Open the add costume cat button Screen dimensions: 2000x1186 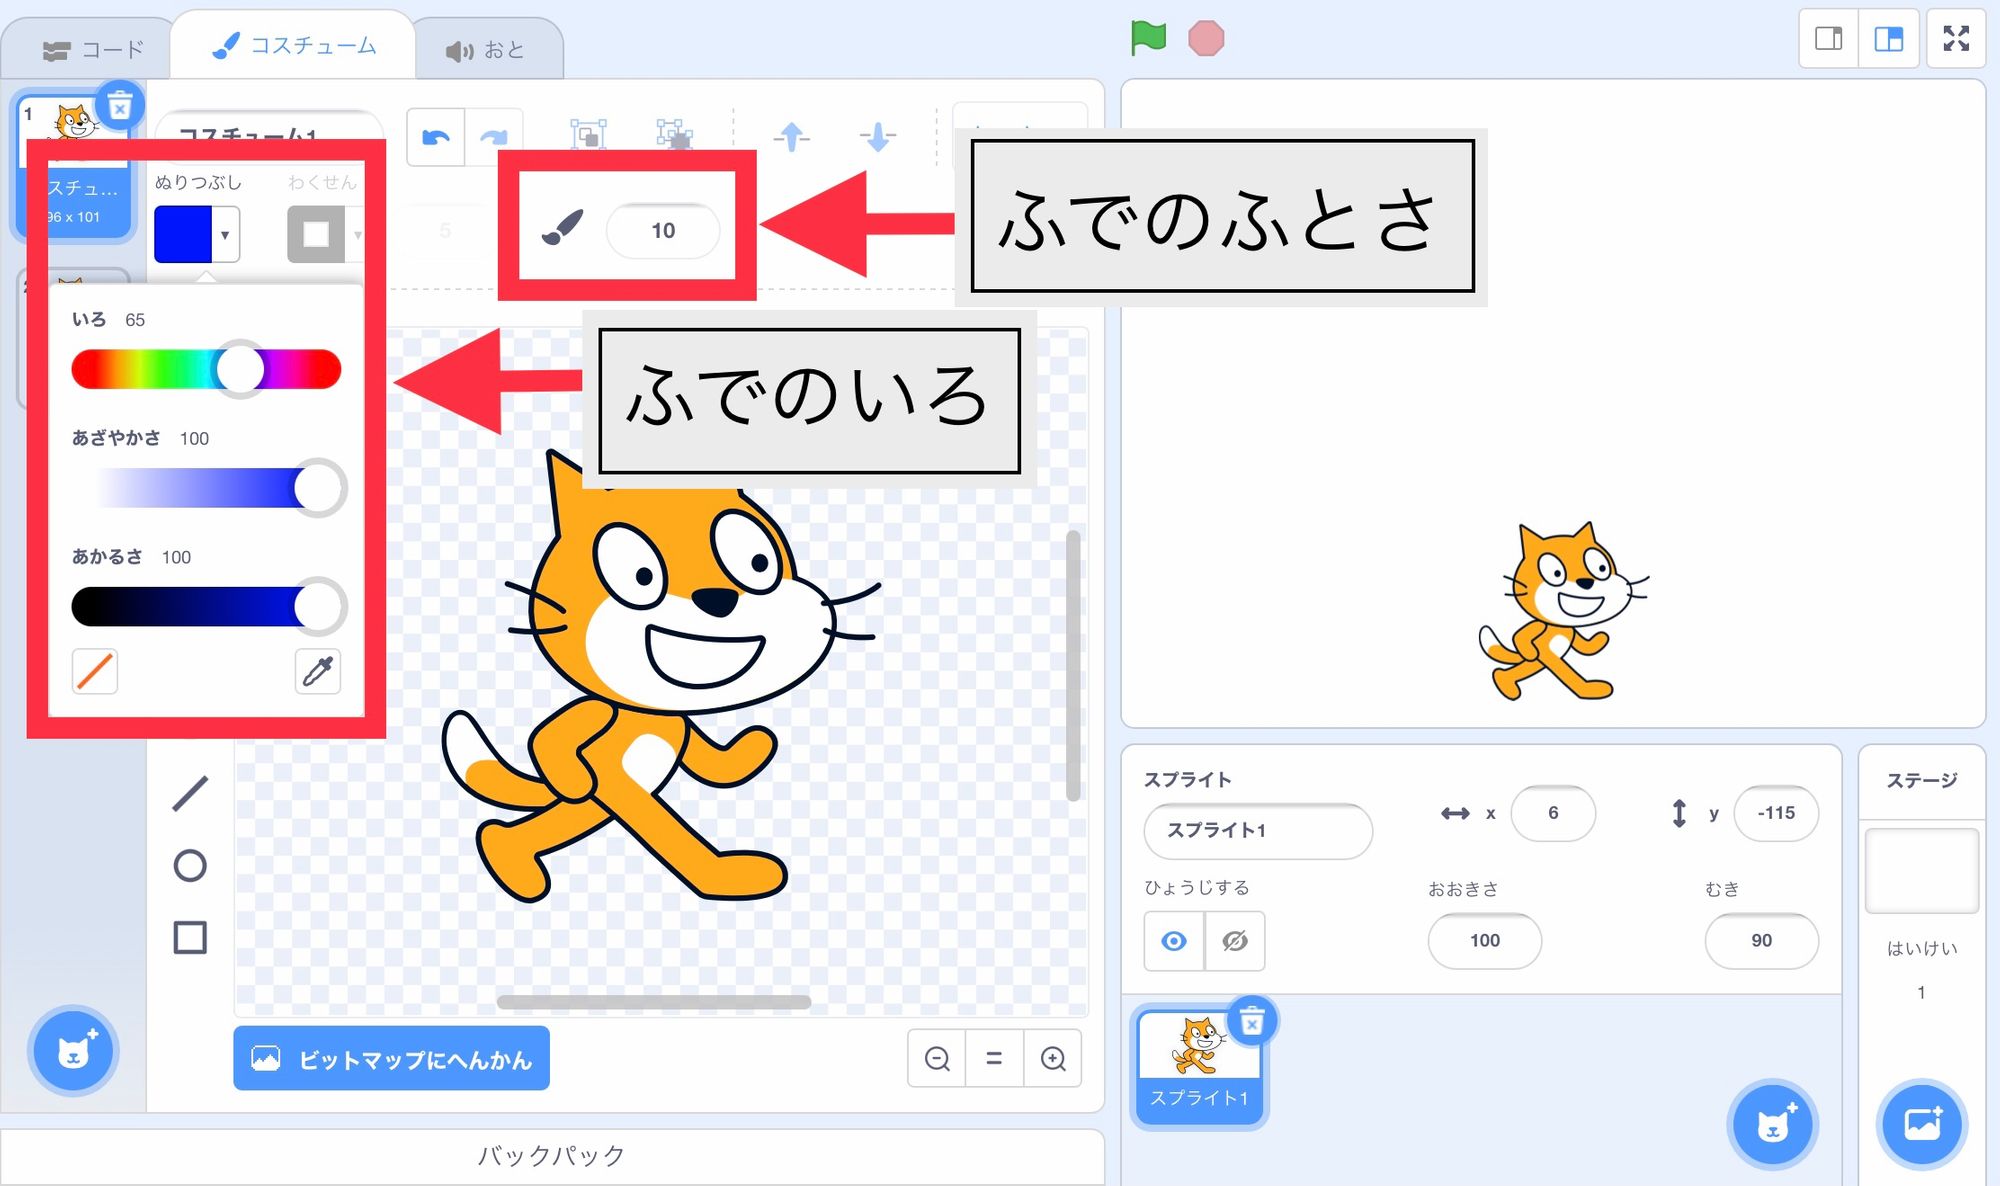[73, 1051]
